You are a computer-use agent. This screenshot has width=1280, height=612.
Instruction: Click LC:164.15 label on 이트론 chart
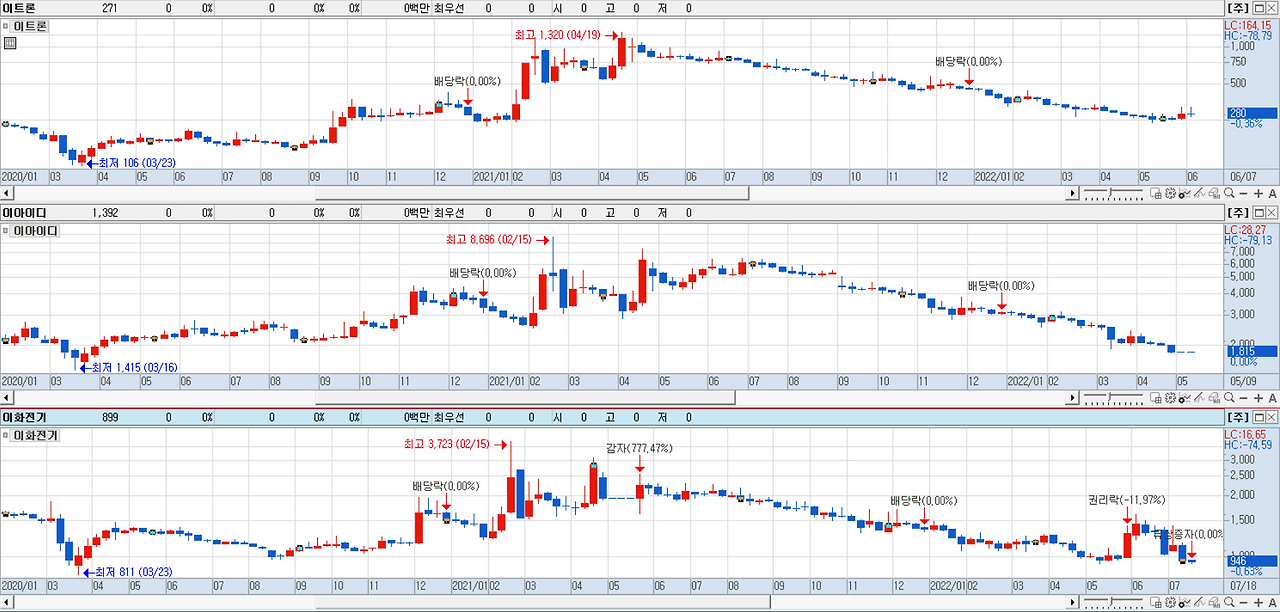point(1250,24)
